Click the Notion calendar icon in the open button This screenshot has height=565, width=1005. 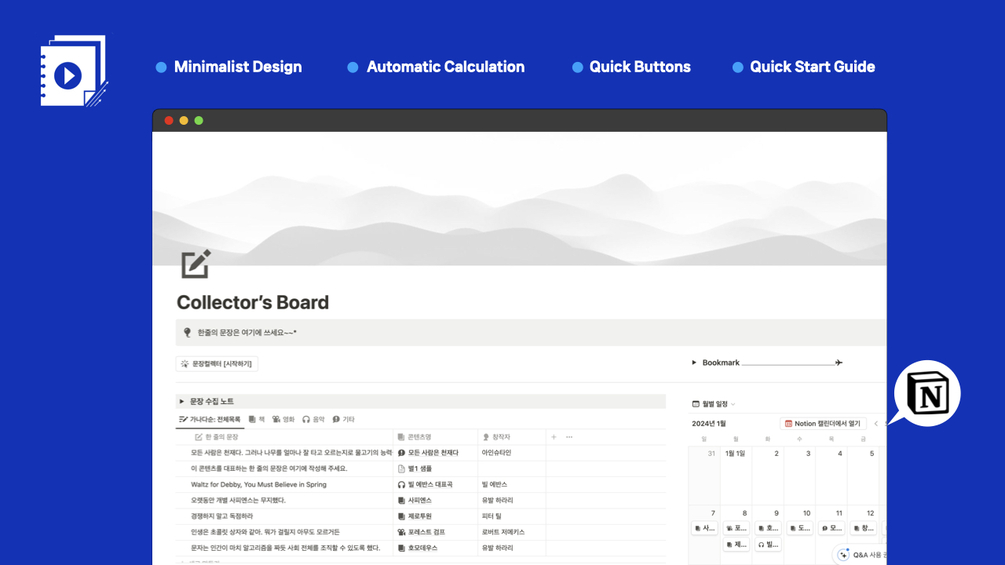[788, 423]
